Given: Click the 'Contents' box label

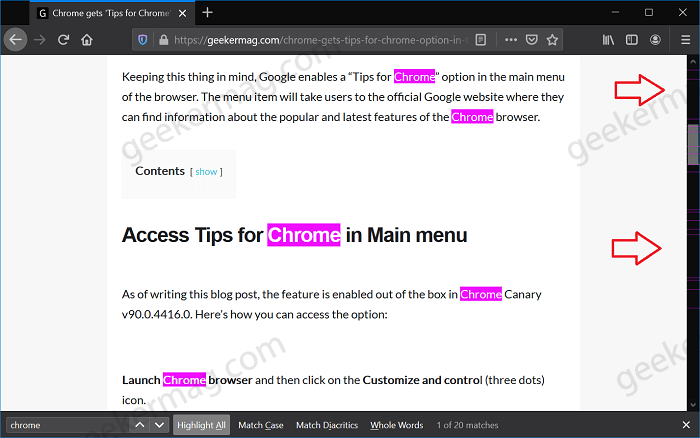Looking at the screenshot, I should tap(160, 171).
